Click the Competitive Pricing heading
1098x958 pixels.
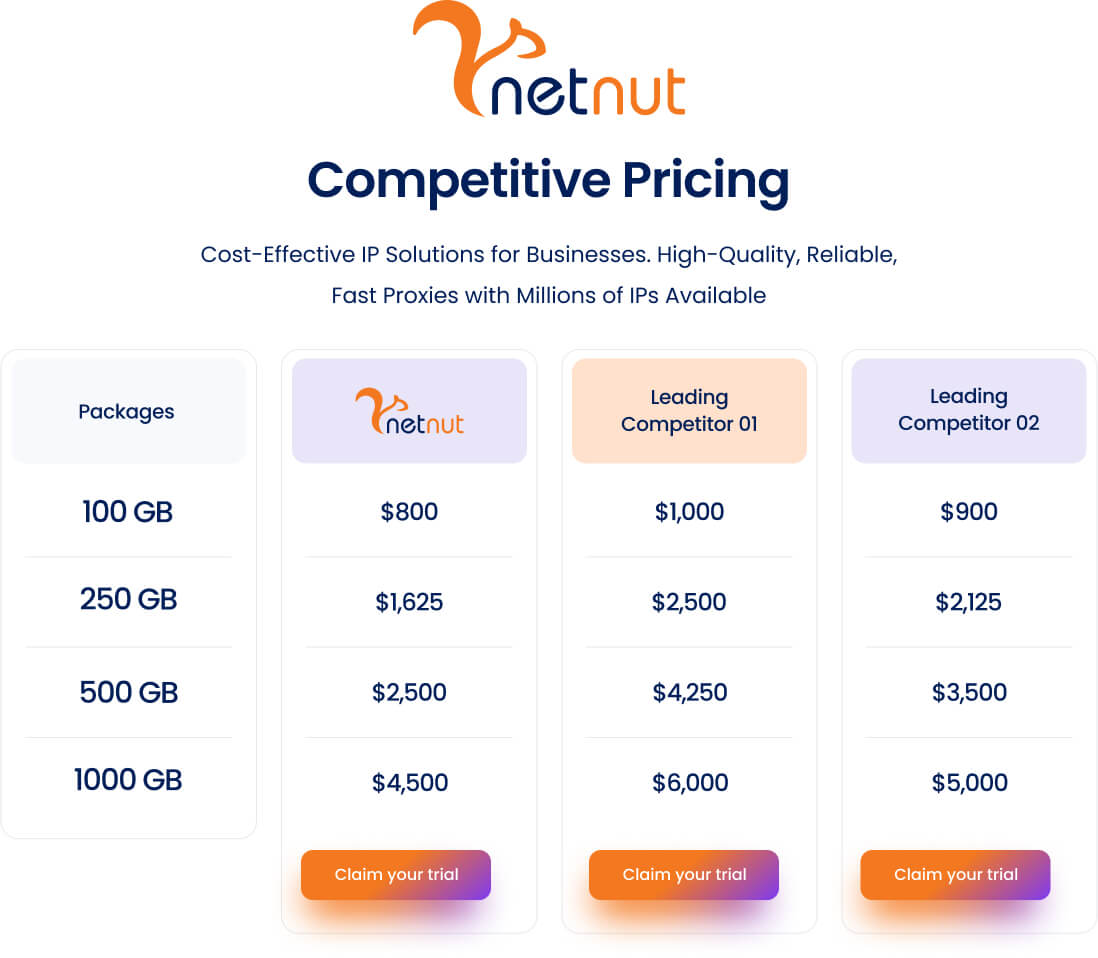coord(548,181)
